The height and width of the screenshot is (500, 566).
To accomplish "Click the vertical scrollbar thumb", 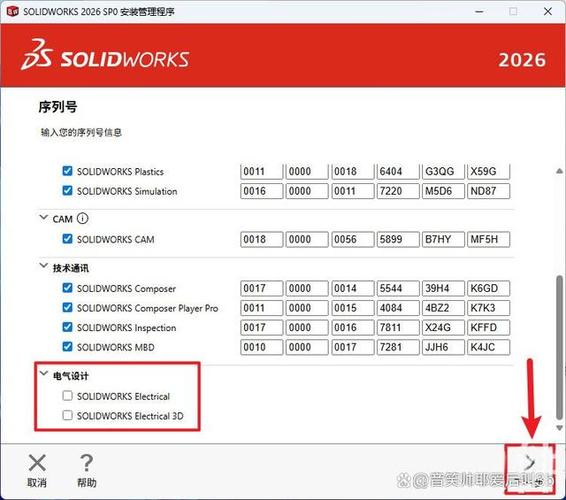I will tap(560, 348).
